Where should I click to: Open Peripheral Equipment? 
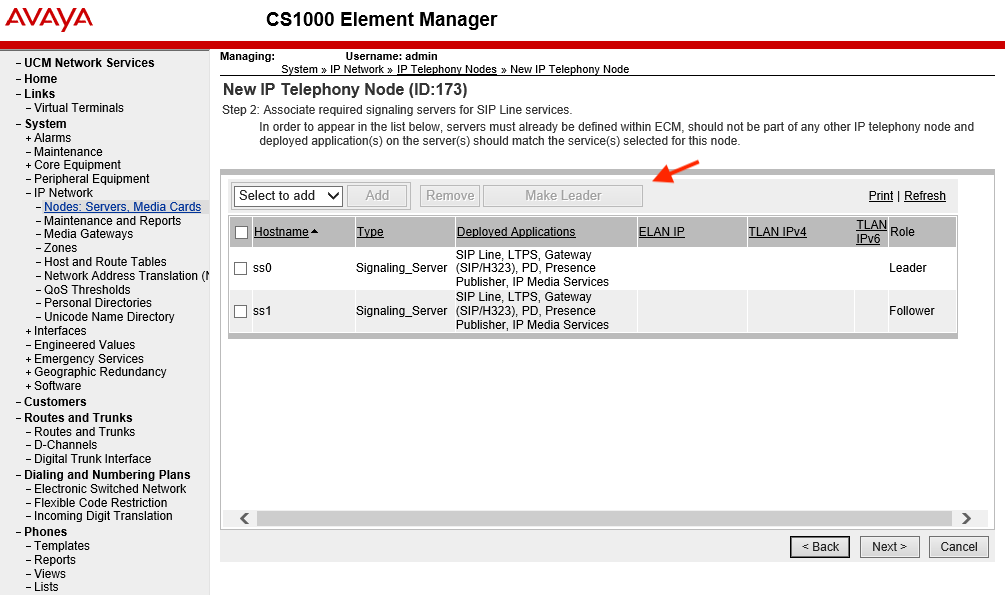tap(92, 179)
